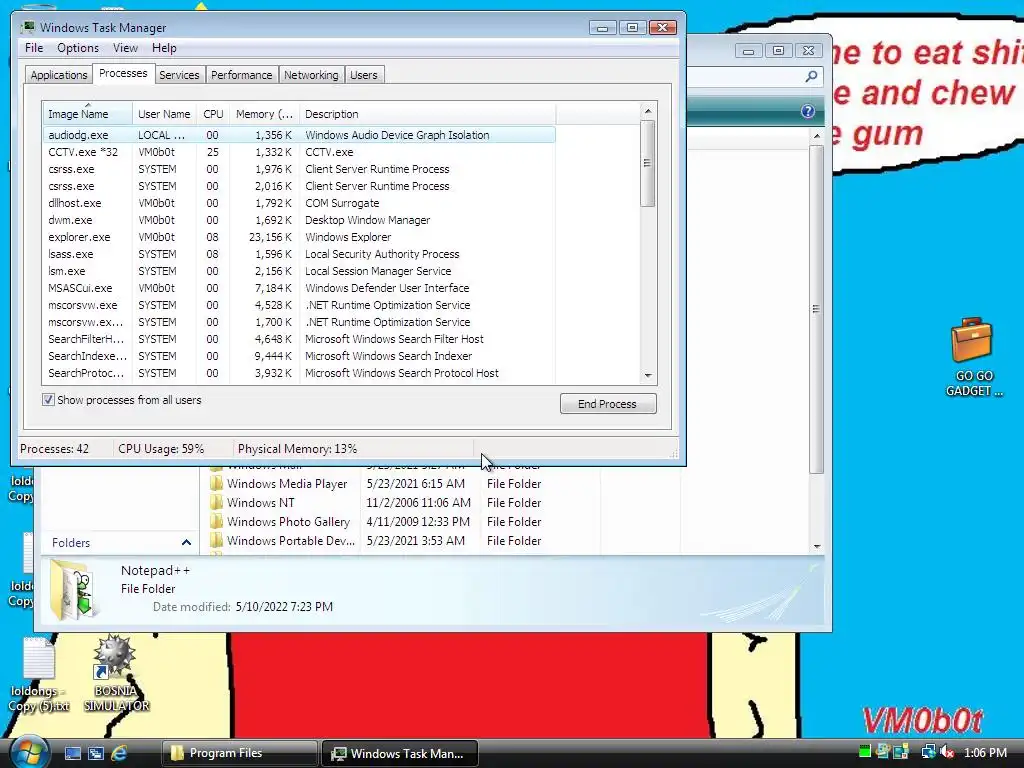Sort by Memory column header

coord(264,114)
